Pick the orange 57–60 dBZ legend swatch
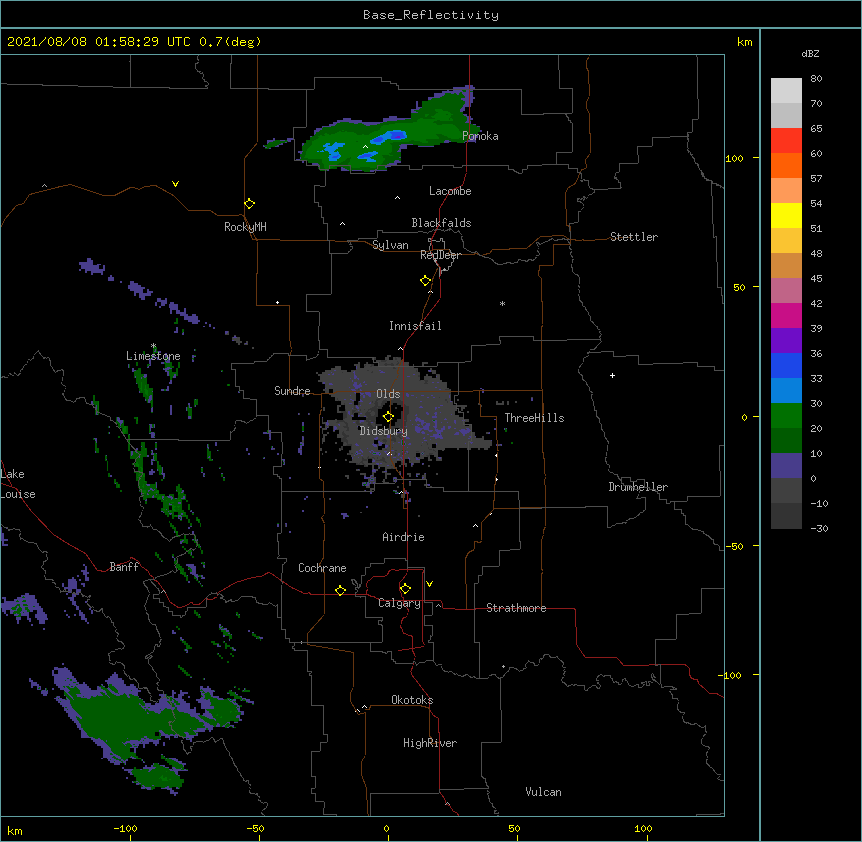862x842 pixels. point(786,165)
